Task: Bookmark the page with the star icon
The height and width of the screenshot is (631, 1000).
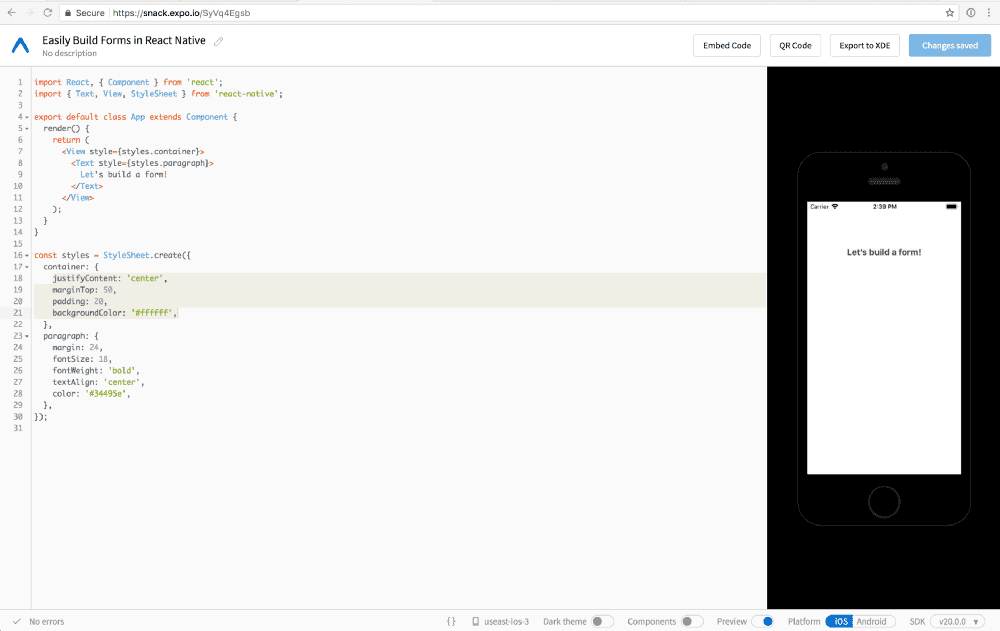Action: [950, 13]
